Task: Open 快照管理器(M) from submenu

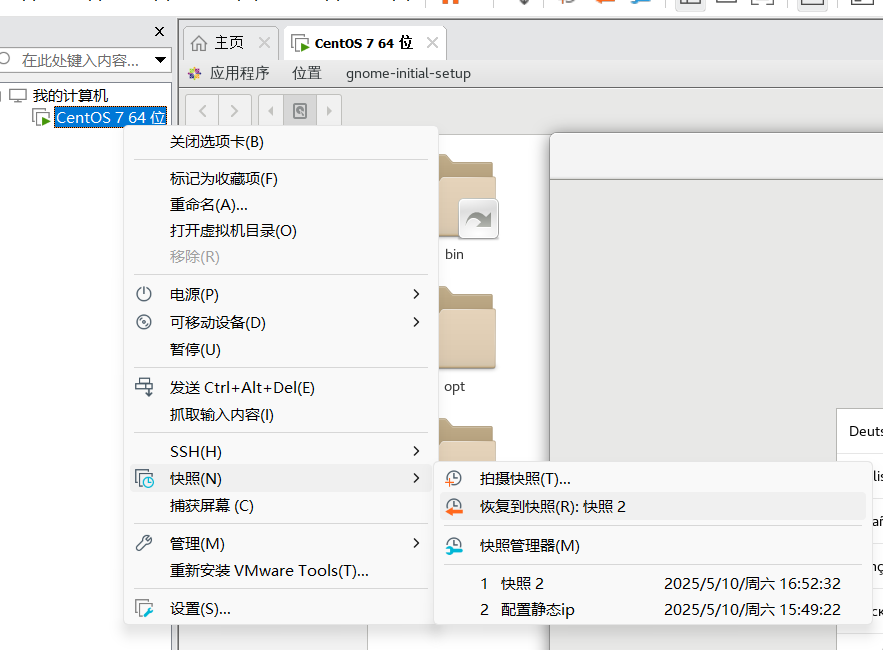Action: 653,546
